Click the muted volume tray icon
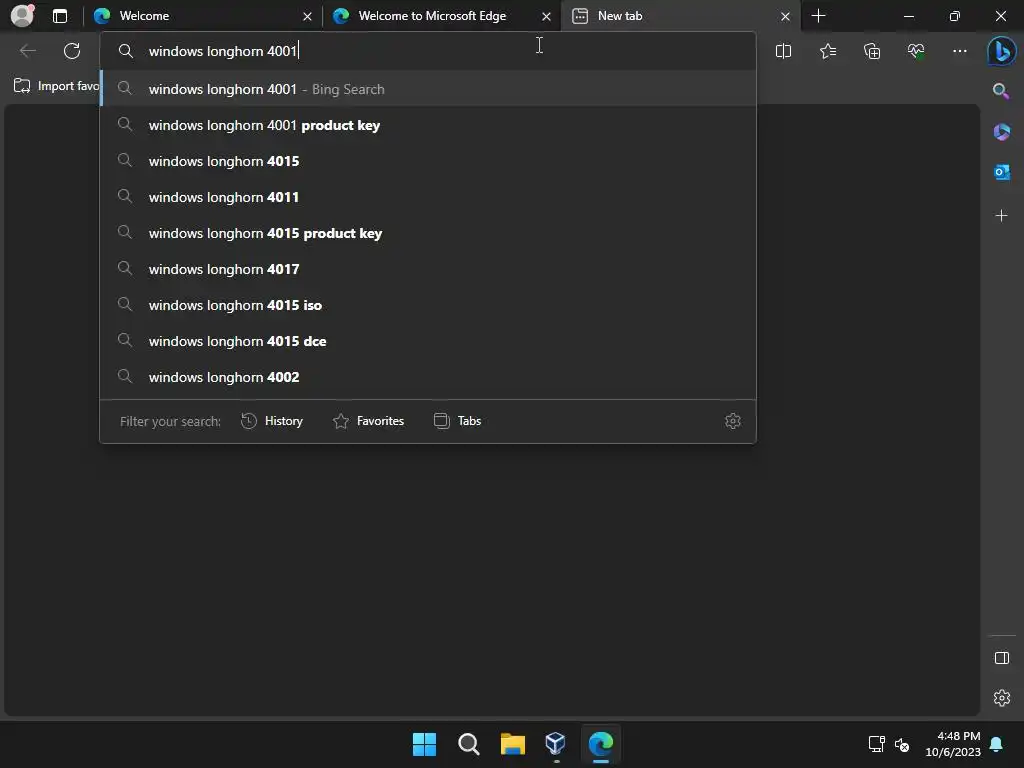Screen dimensions: 1024x768 [902, 744]
